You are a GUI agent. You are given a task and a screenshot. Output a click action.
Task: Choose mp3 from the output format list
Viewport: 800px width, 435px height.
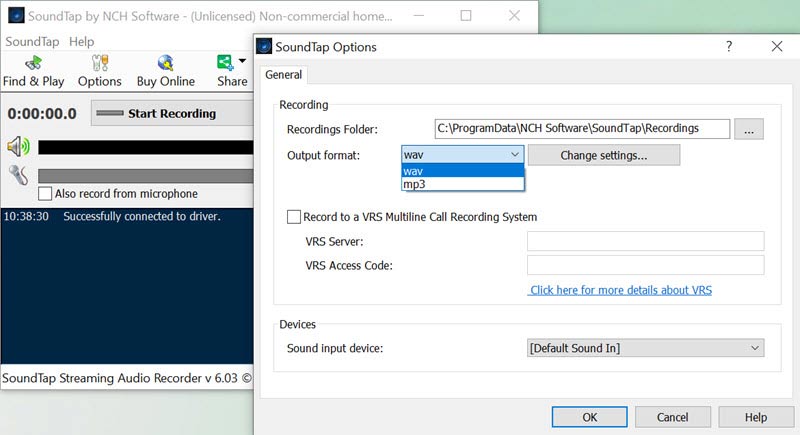[463, 184]
